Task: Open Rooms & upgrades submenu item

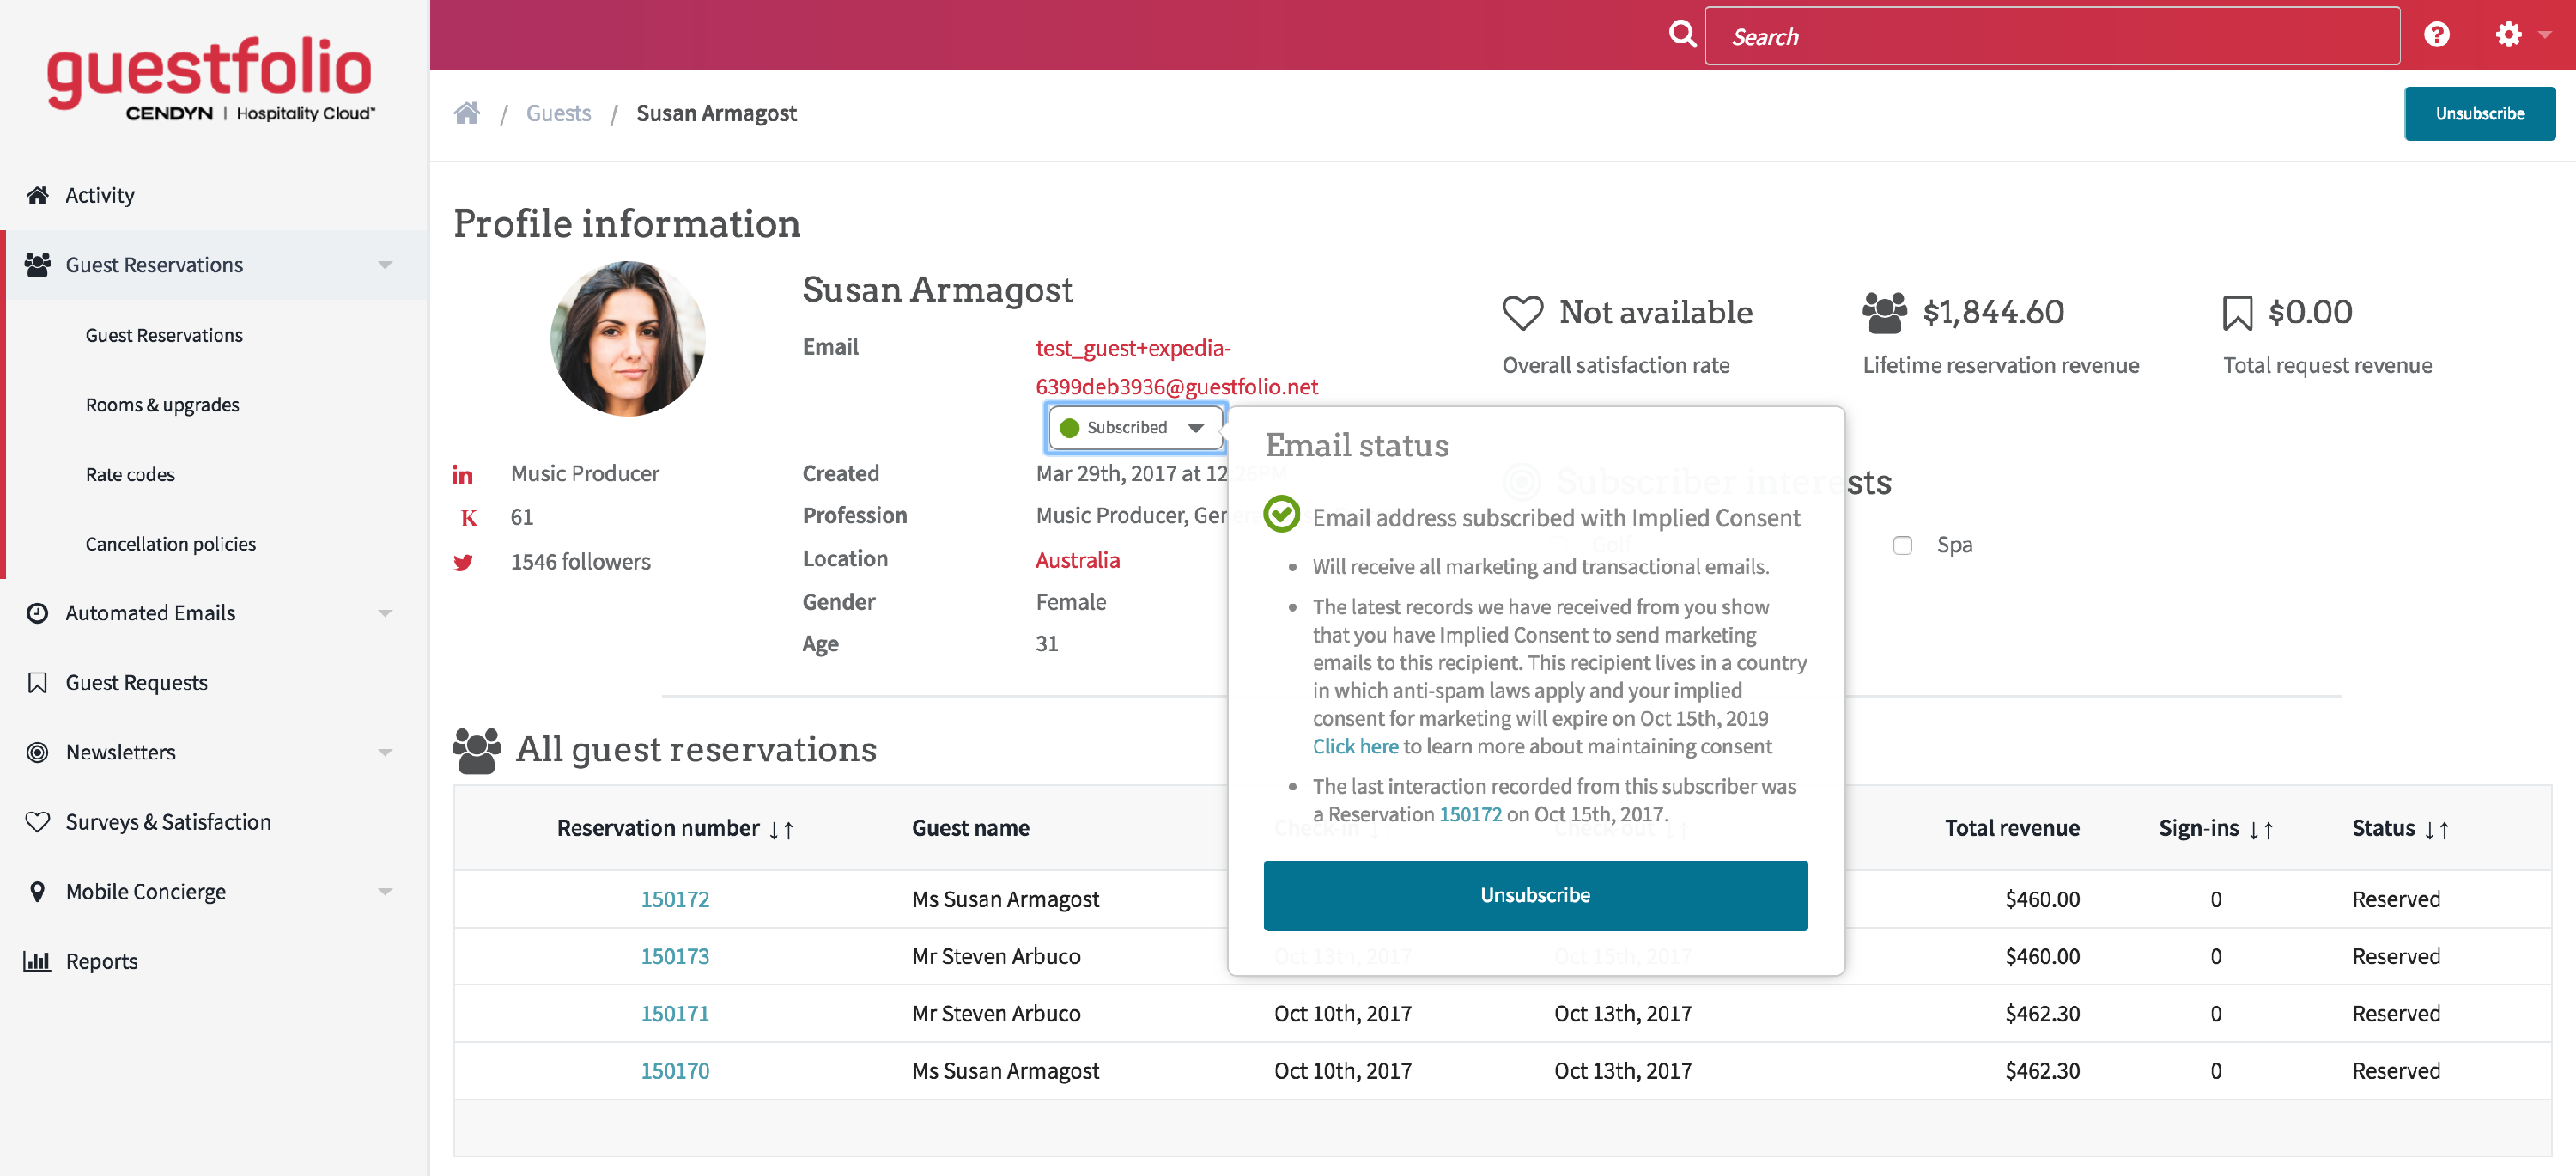Action: tap(162, 405)
